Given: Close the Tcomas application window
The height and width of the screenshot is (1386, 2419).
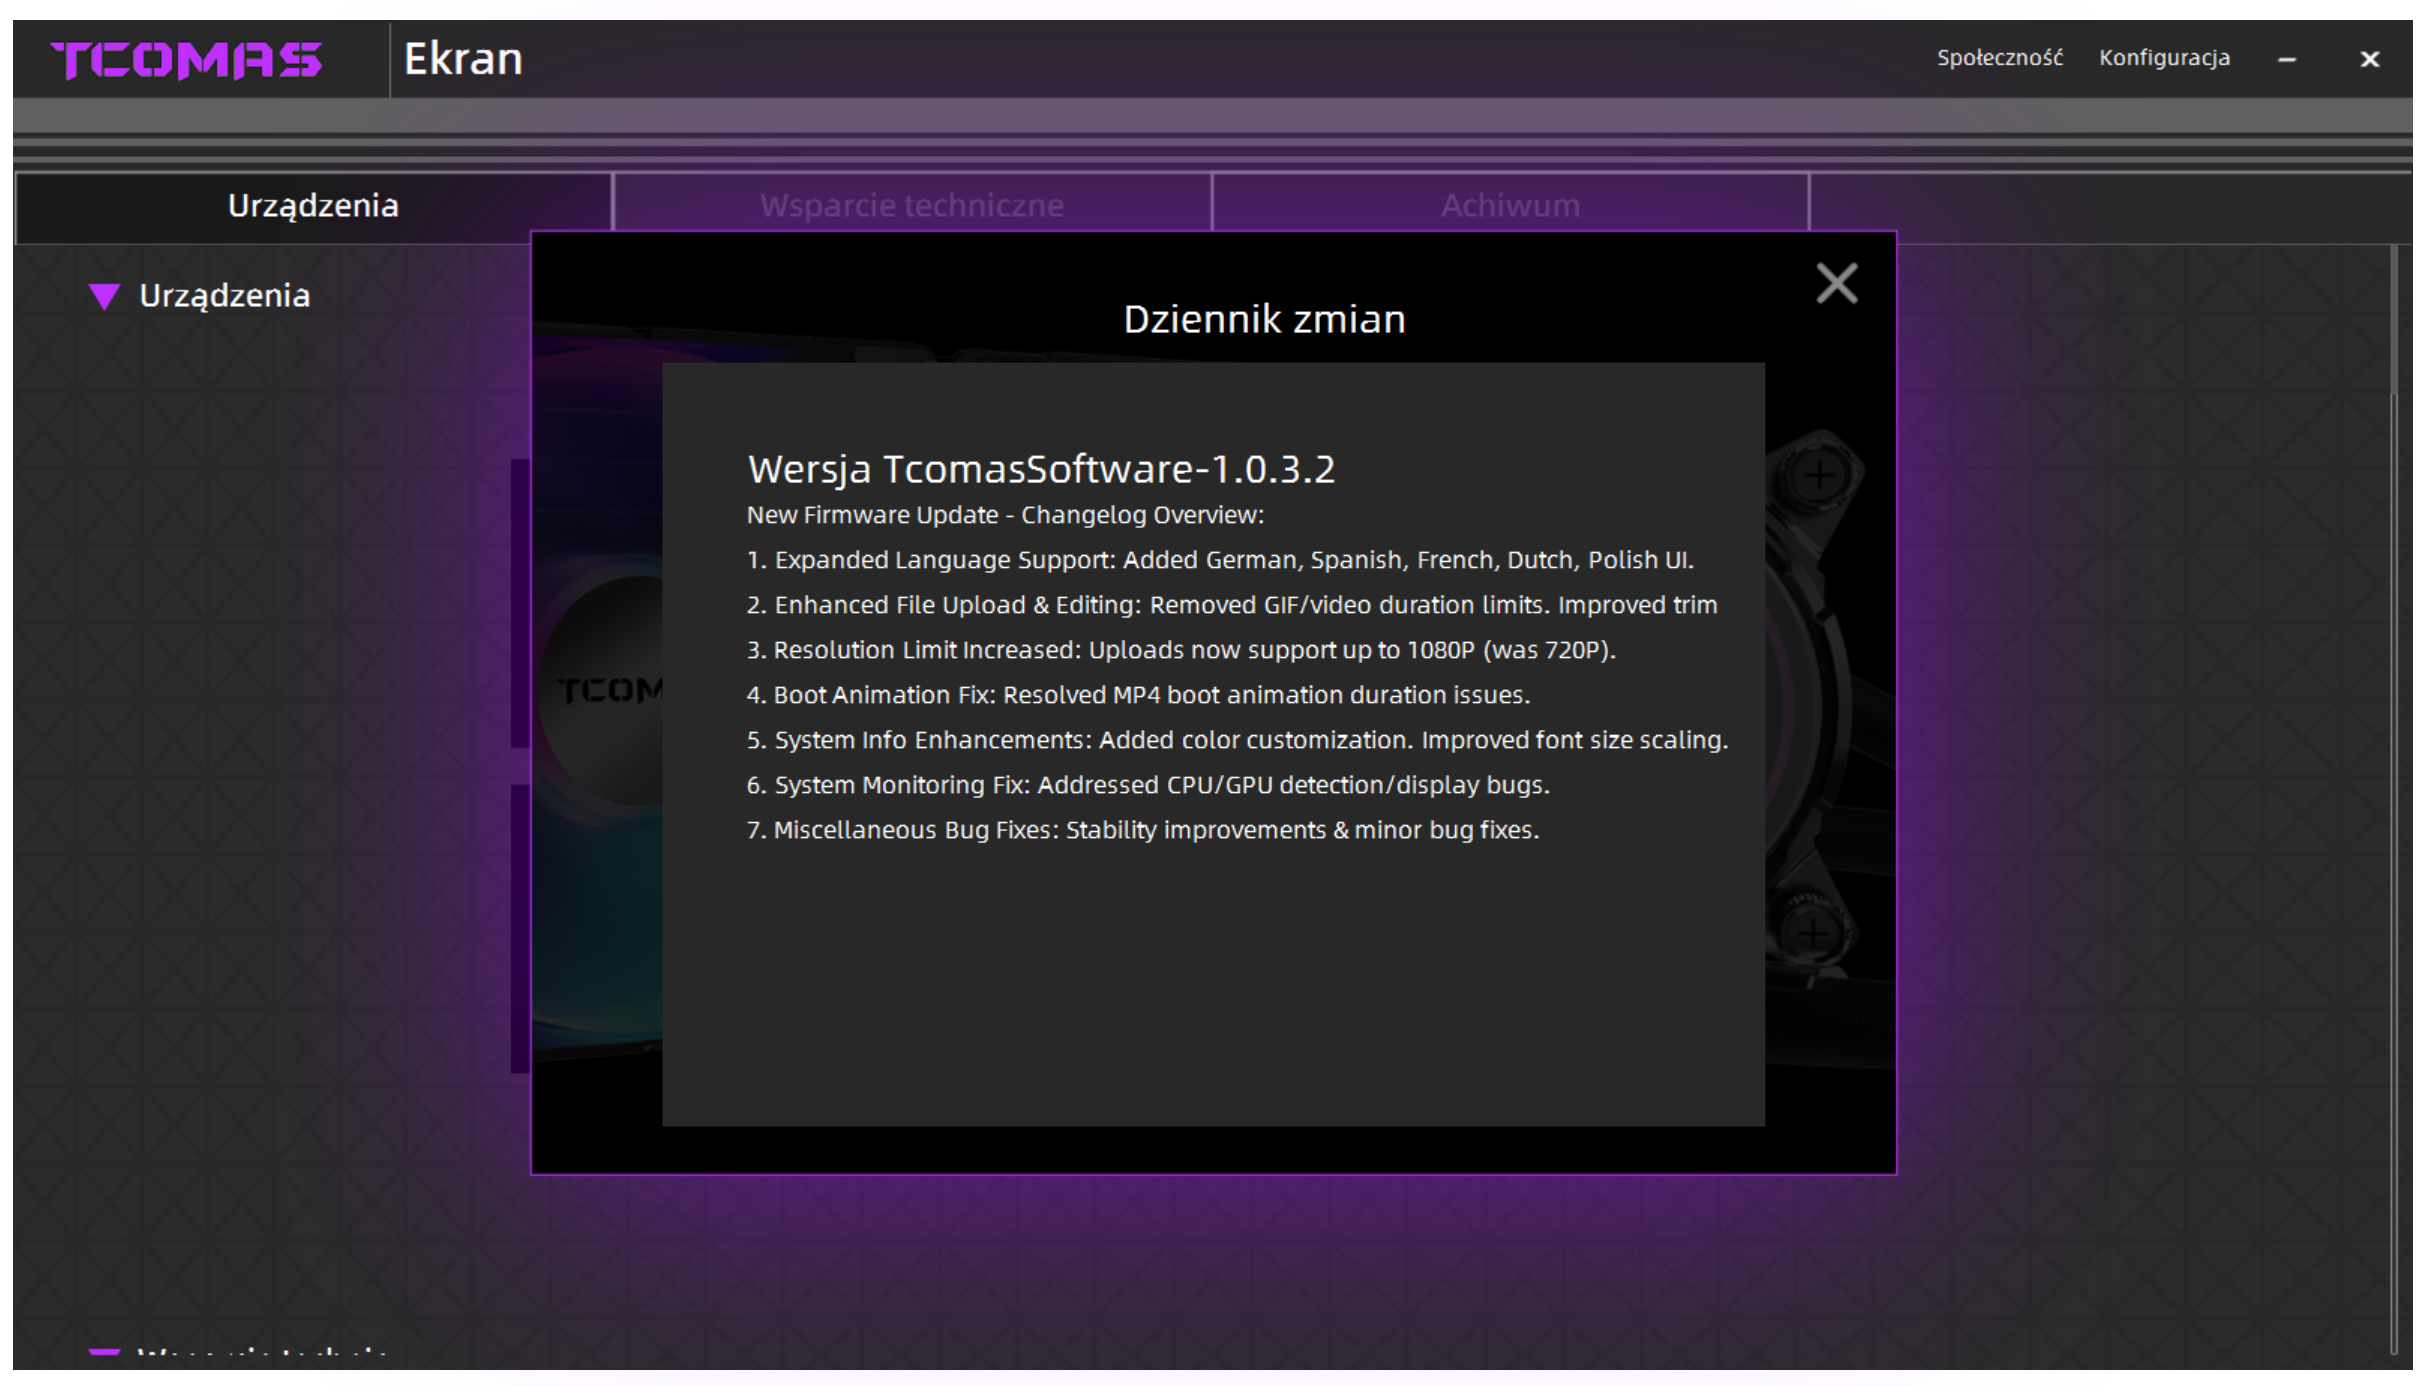Looking at the screenshot, I should [2369, 60].
